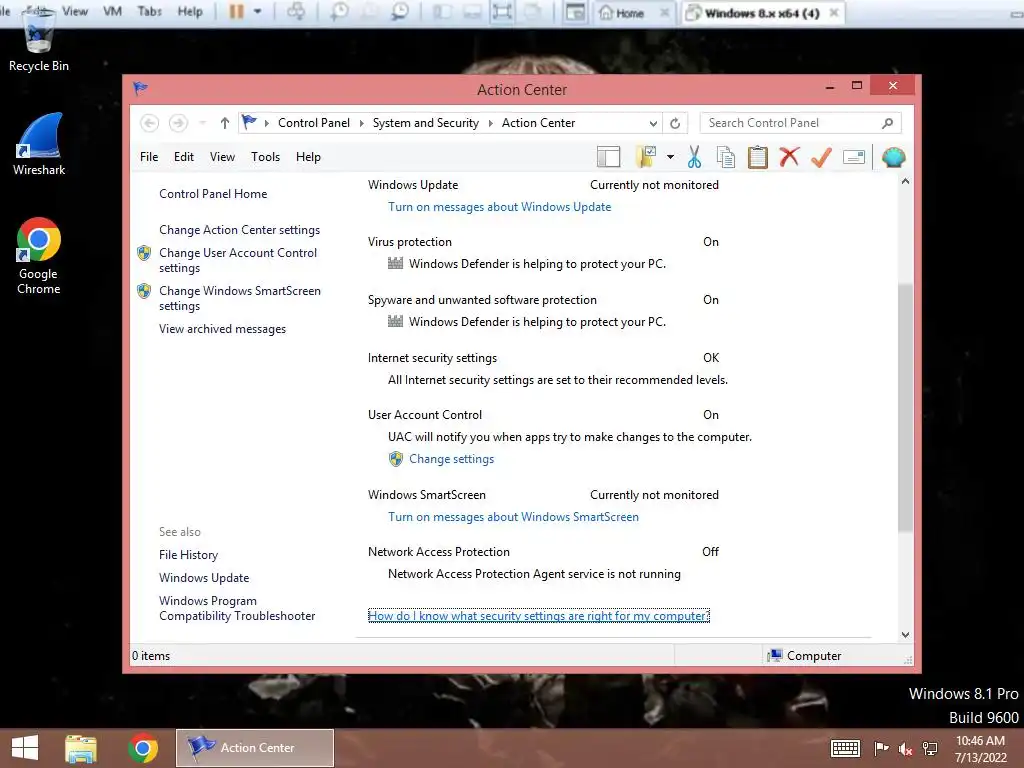
Task: Click the Paste clipboard toolbar icon
Action: [x=758, y=157]
